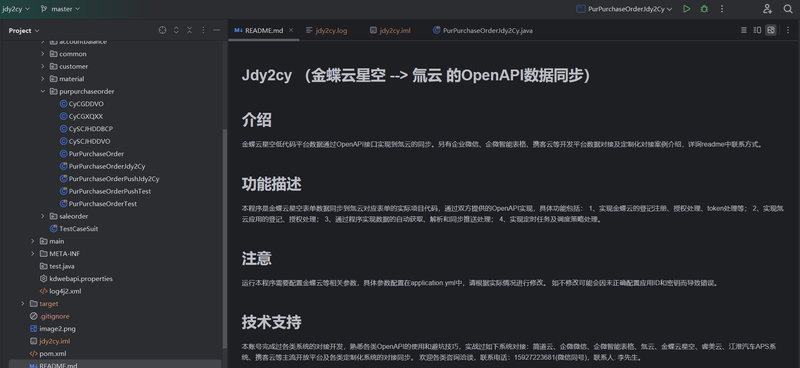Switch to the jdy2cy.iml tab
The image size is (800, 368).
tap(390, 30)
